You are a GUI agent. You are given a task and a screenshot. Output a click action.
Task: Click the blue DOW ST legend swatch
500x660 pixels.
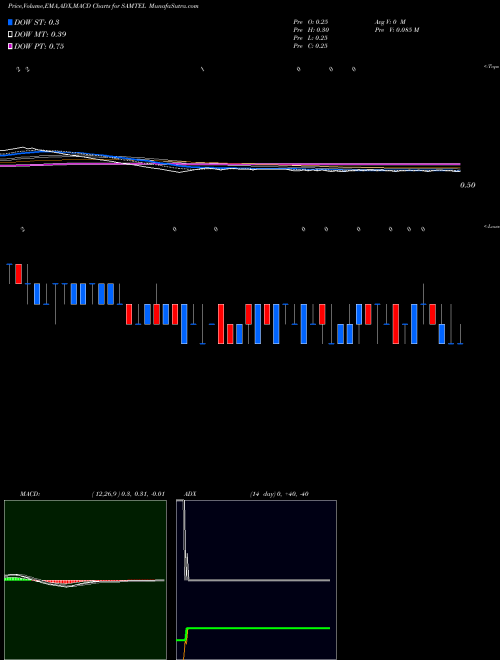tap(10, 22)
